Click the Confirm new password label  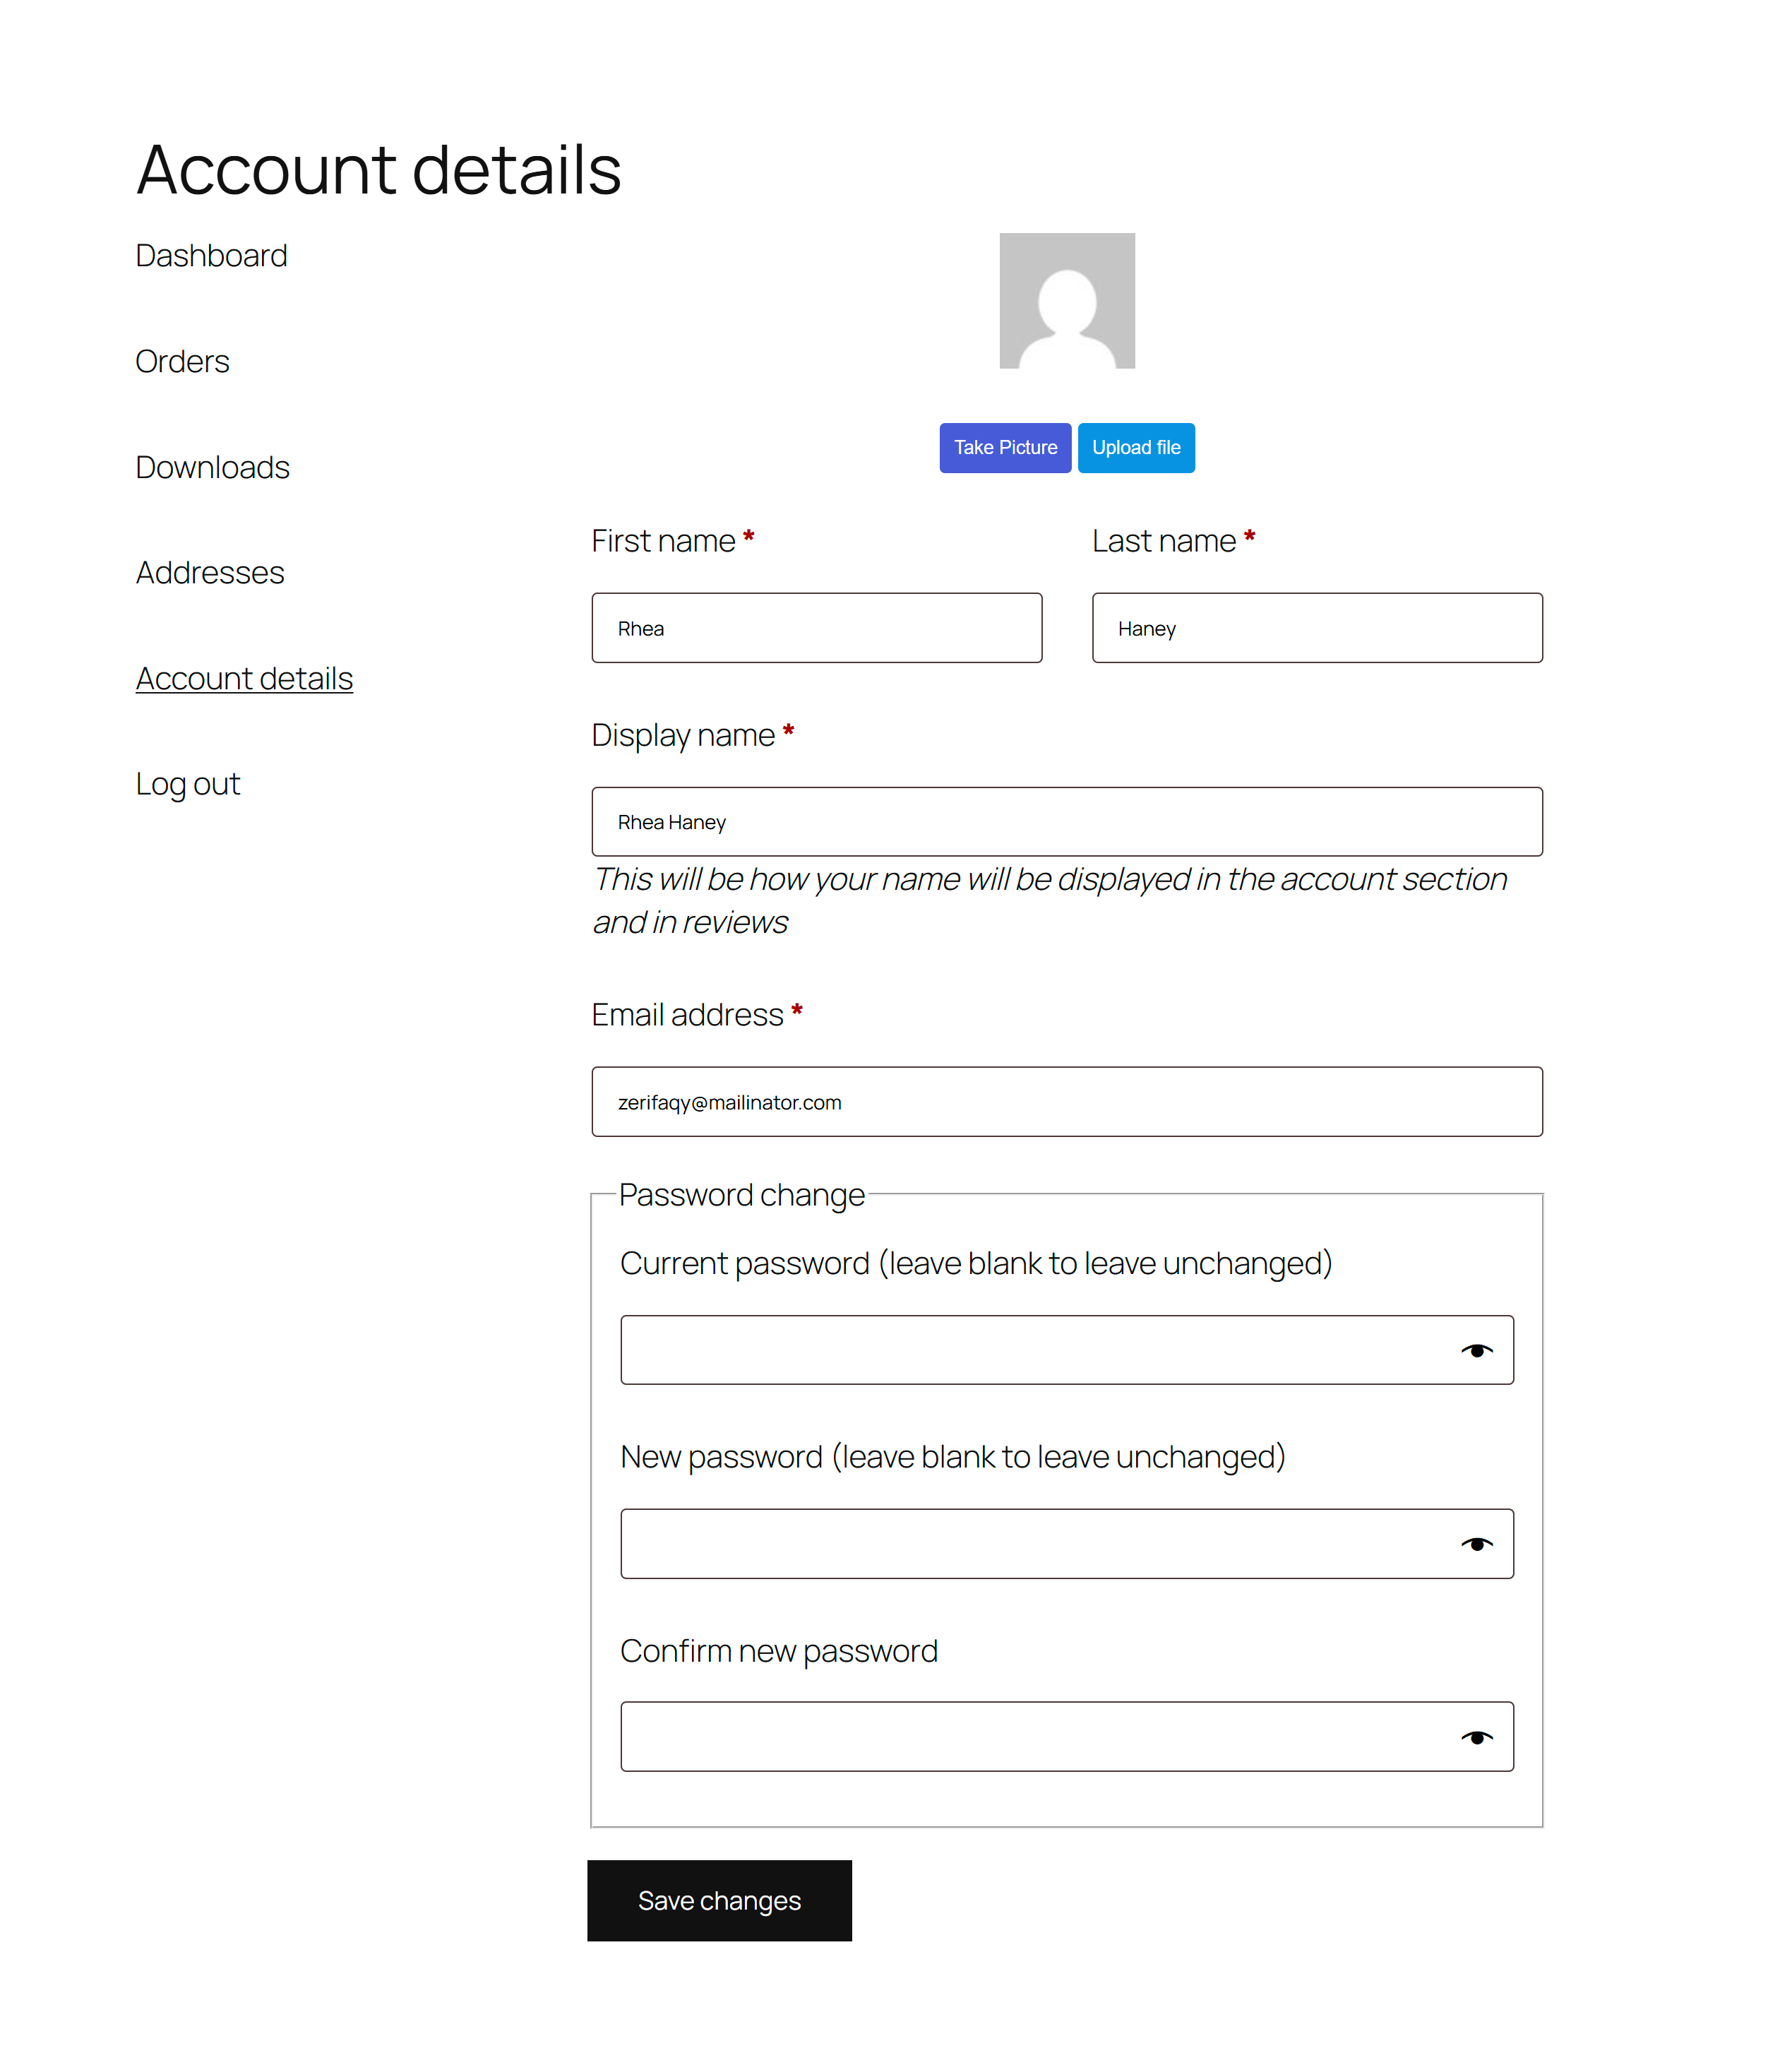pyautogui.click(x=778, y=1651)
